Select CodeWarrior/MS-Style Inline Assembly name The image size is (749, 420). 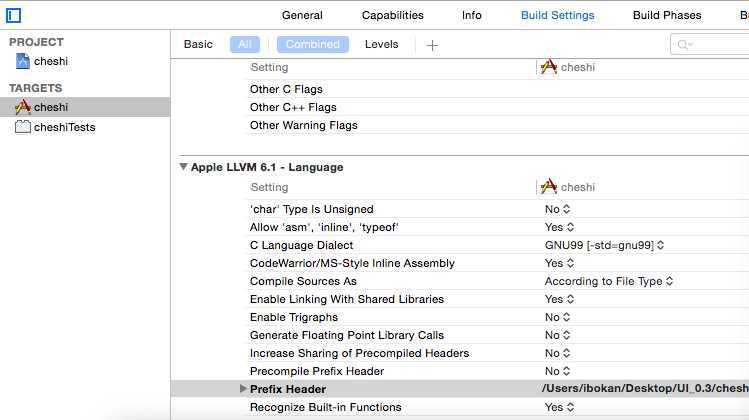(x=353, y=263)
